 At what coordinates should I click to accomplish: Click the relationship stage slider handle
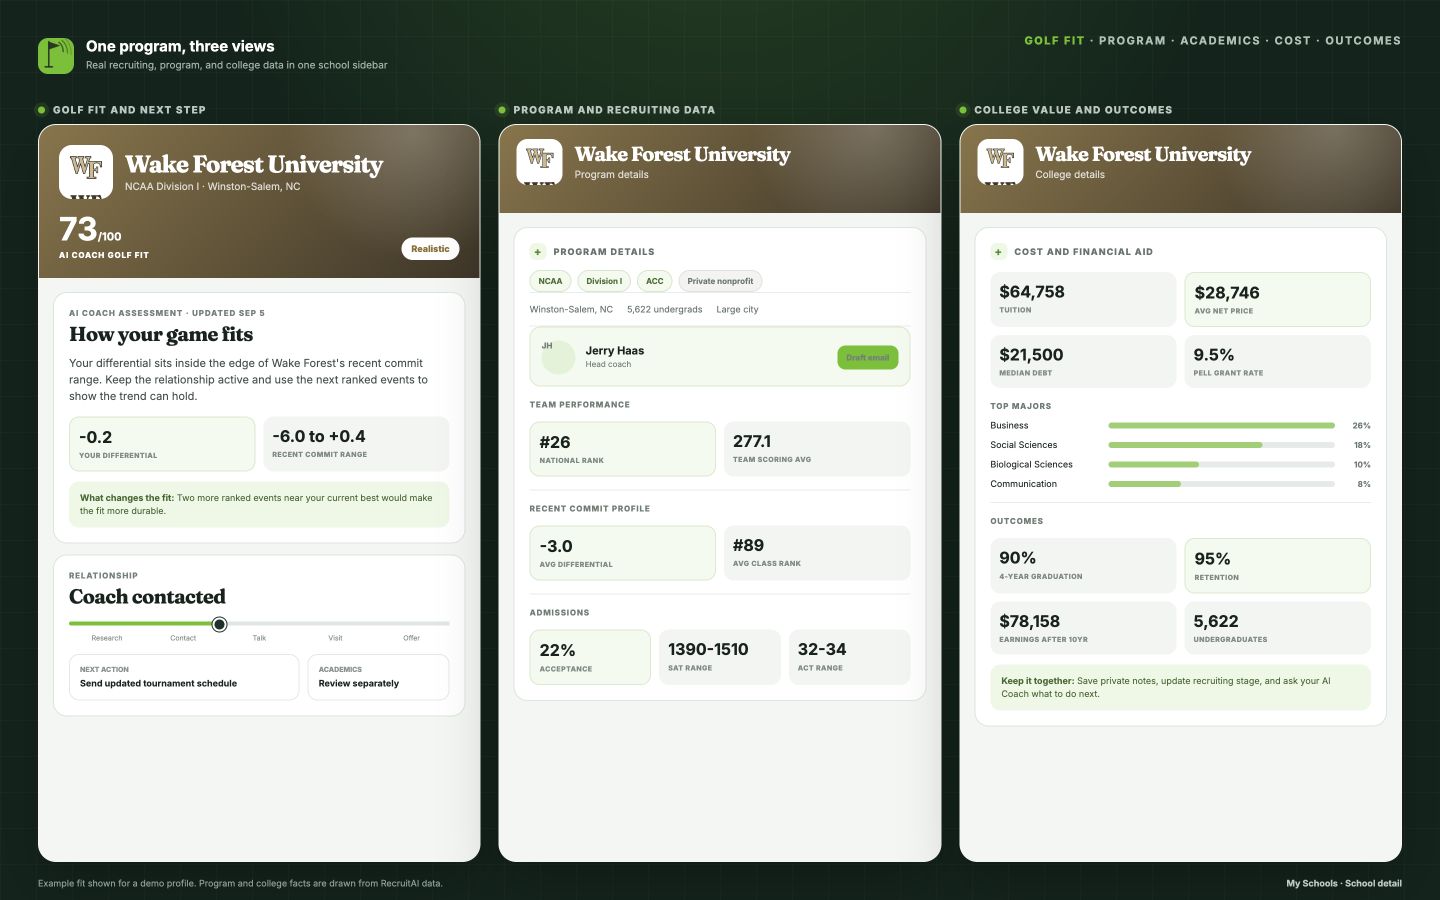[x=220, y=624]
